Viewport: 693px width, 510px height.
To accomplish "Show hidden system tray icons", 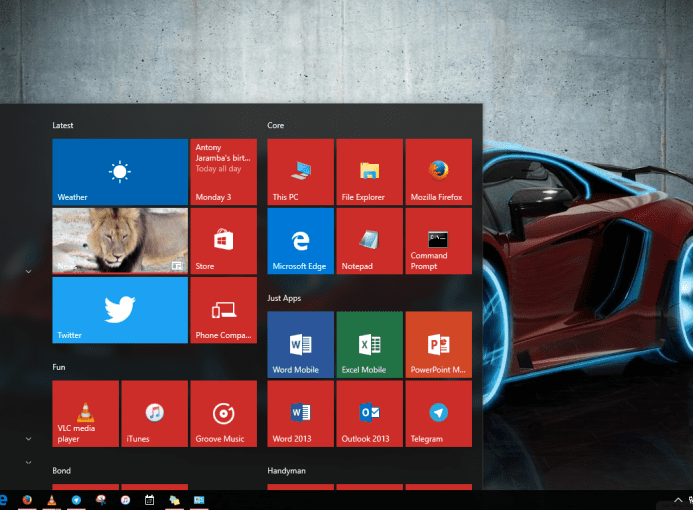I will pyautogui.click(x=678, y=500).
